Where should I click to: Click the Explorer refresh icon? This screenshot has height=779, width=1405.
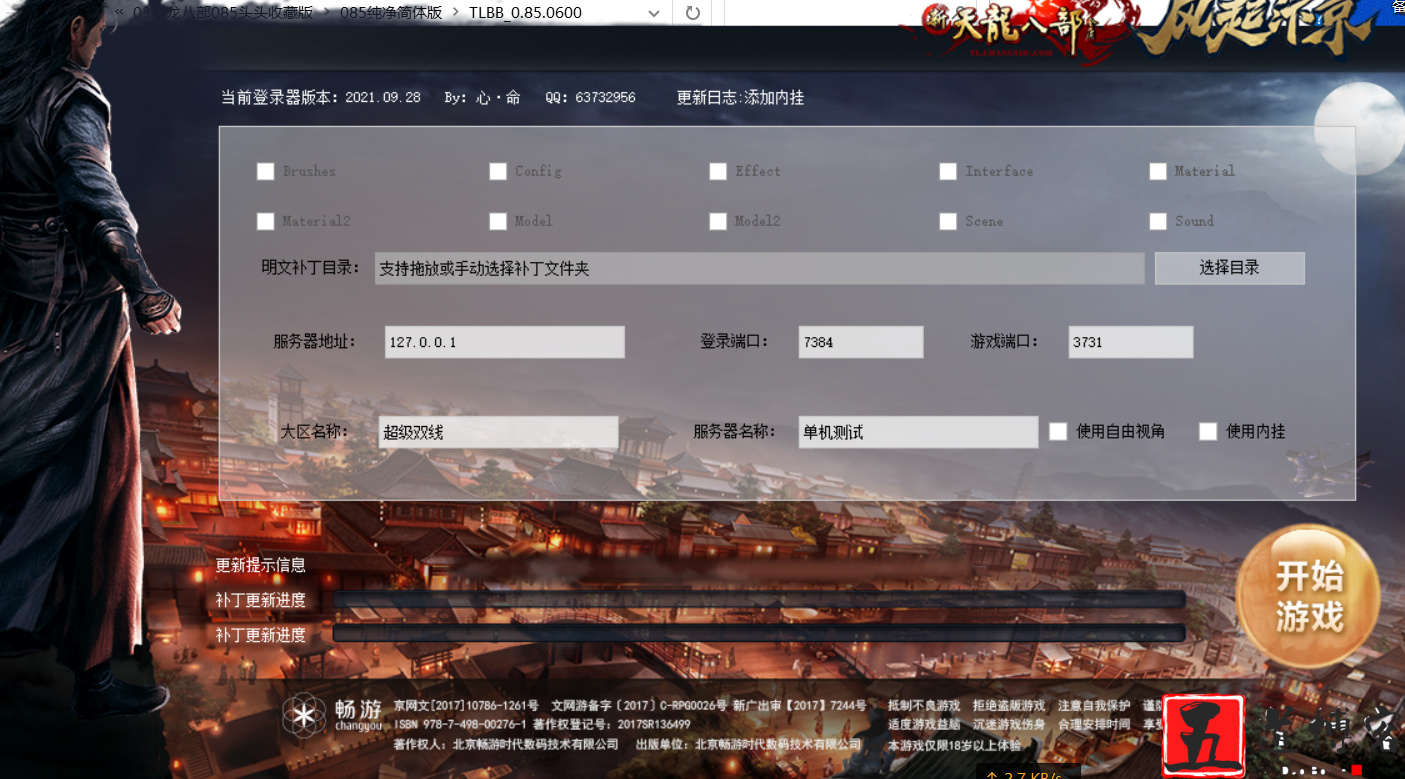point(692,13)
